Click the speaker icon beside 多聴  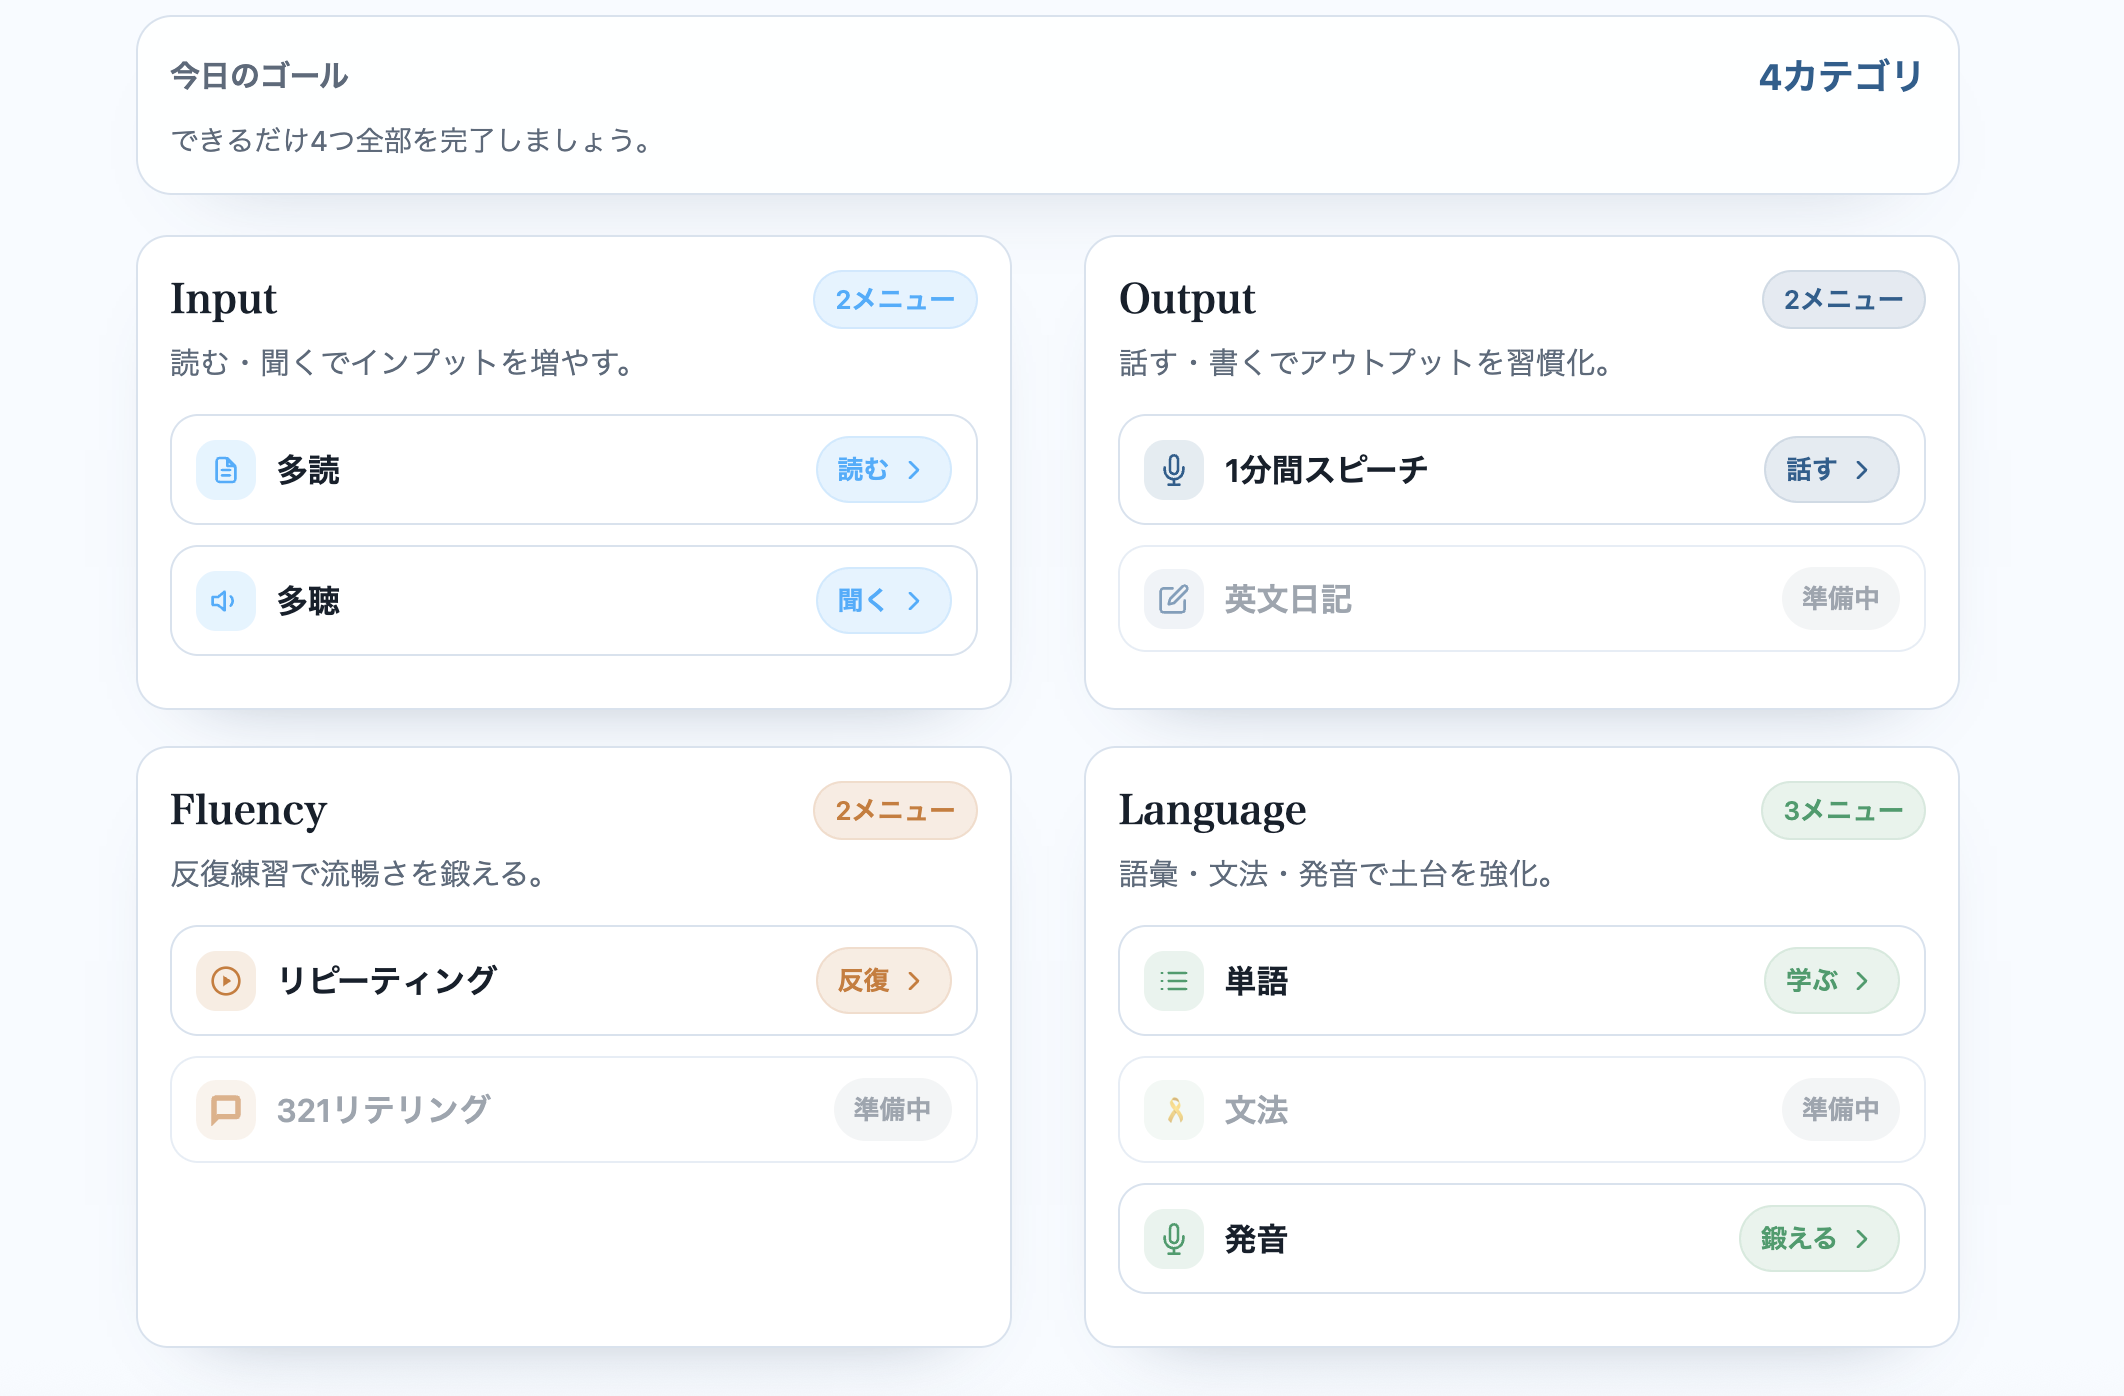point(225,601)
